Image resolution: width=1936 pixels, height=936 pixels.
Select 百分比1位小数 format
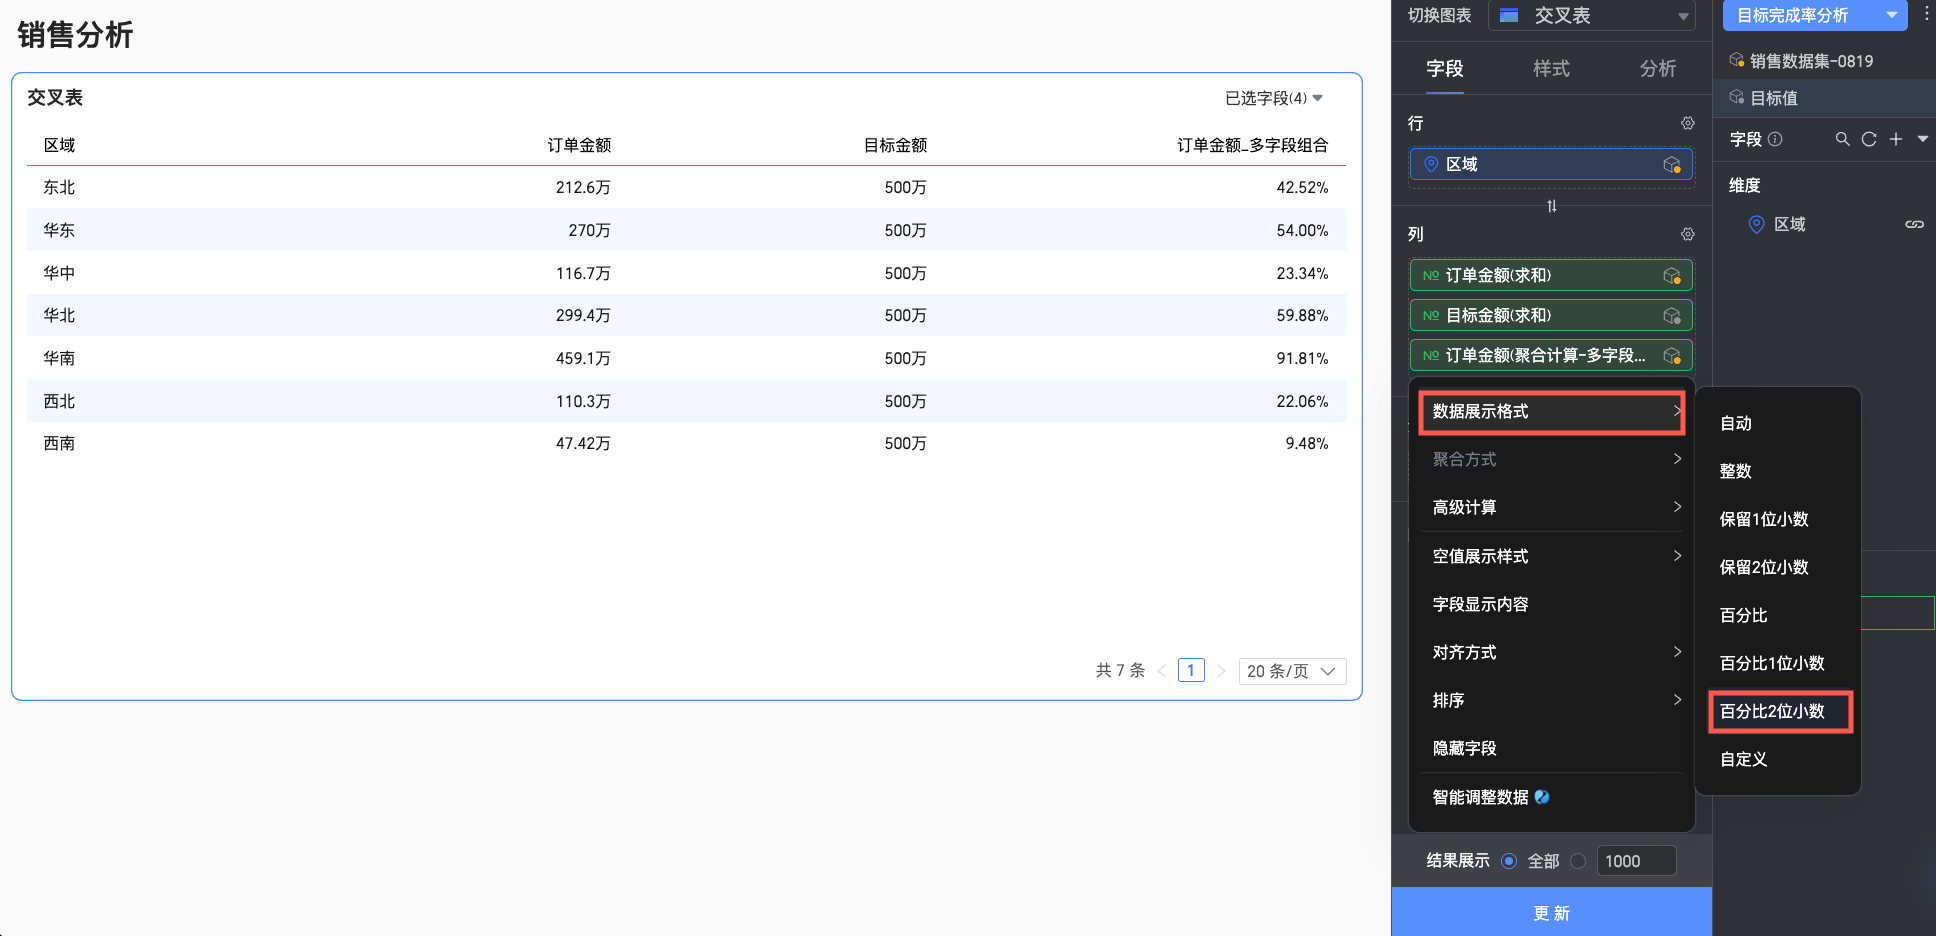tap(1778, 663)
